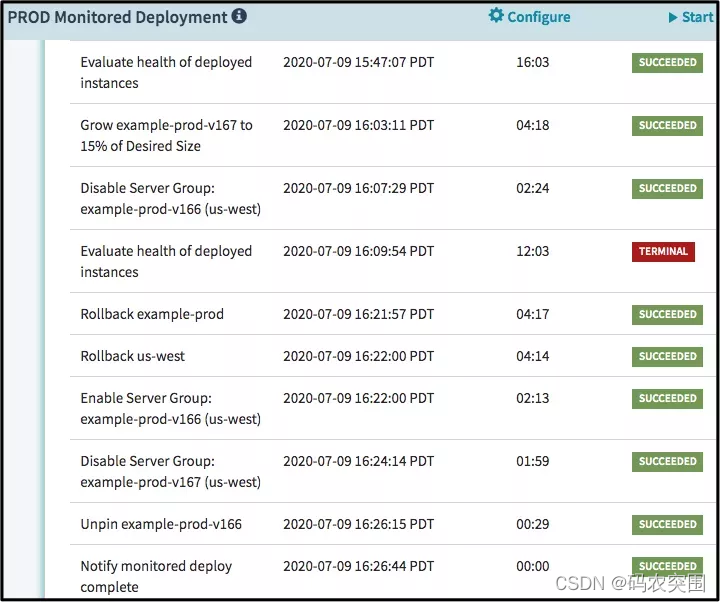The height and width of the screenshot is (602, 720).
Task: Click SUCCEEDED badge in the 02:24 duration row
Action: click(667, 188)
